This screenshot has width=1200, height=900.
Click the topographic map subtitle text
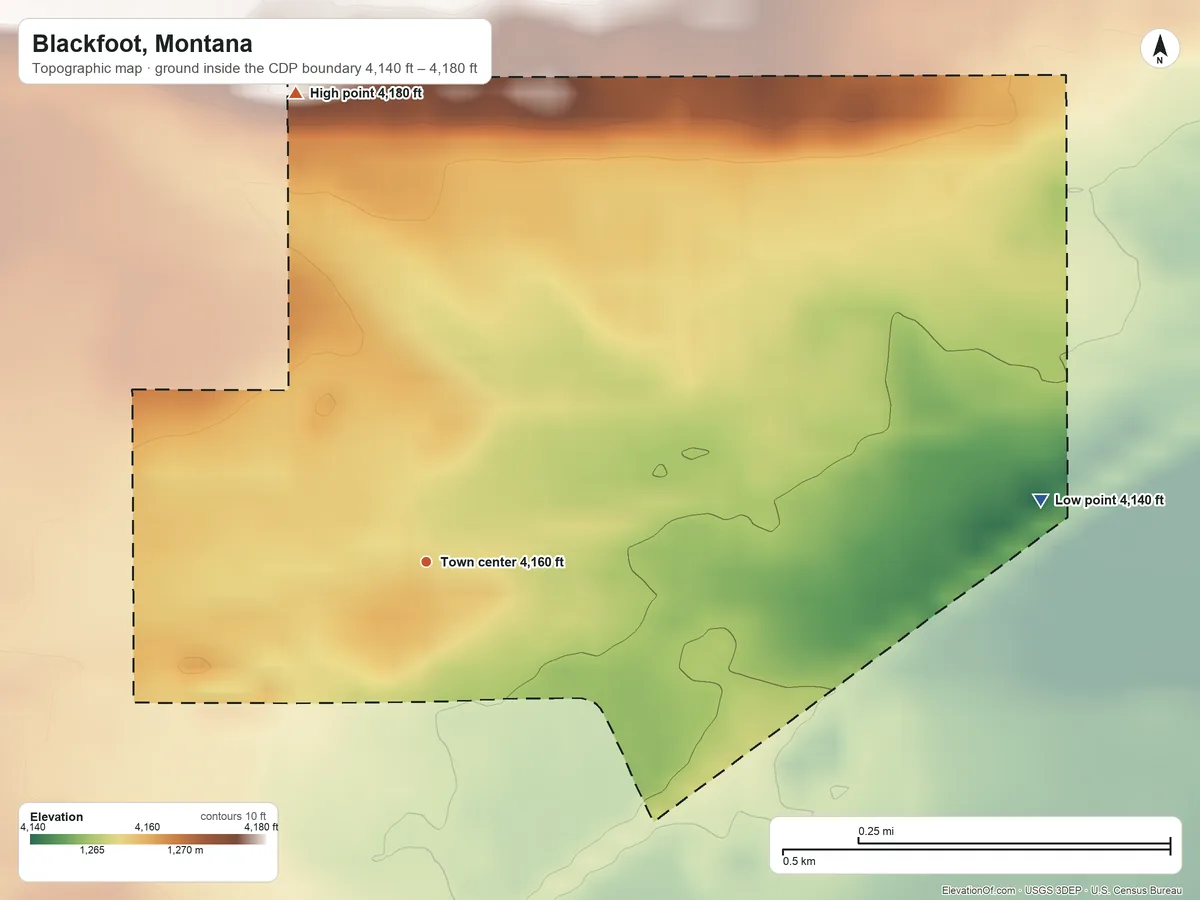[255, 71]
